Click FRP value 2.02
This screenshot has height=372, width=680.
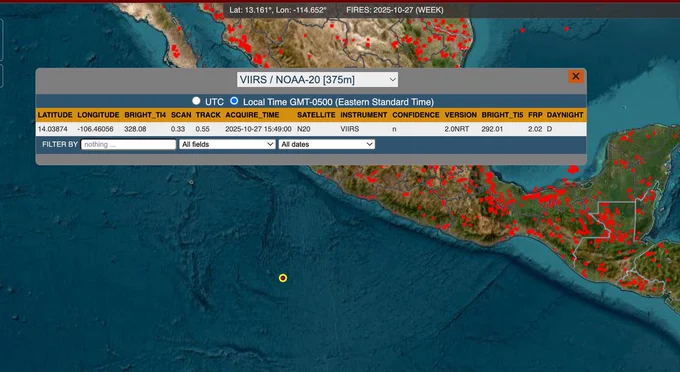(535, 129)
